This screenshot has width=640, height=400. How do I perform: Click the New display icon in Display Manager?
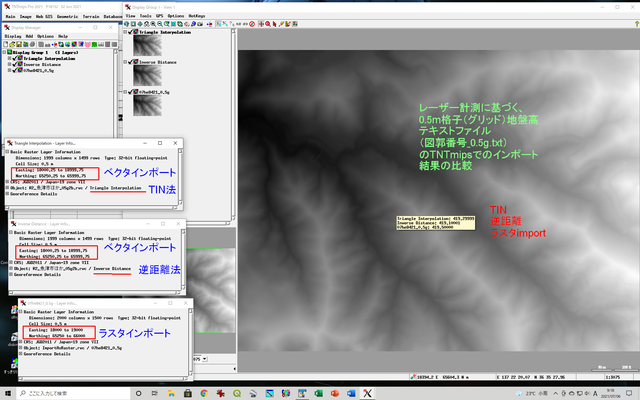pos(6,44)
